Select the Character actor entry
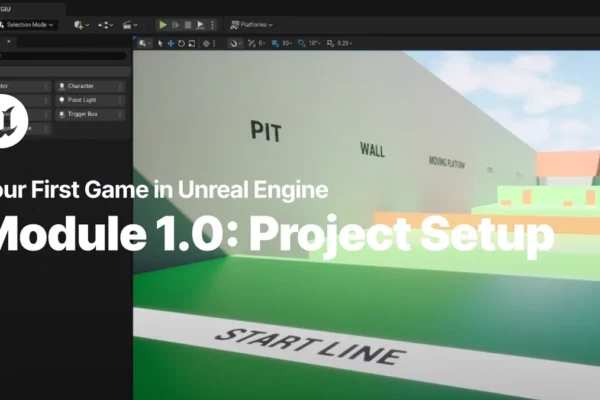This screenshot has width=600, height=400. point(90,86)
